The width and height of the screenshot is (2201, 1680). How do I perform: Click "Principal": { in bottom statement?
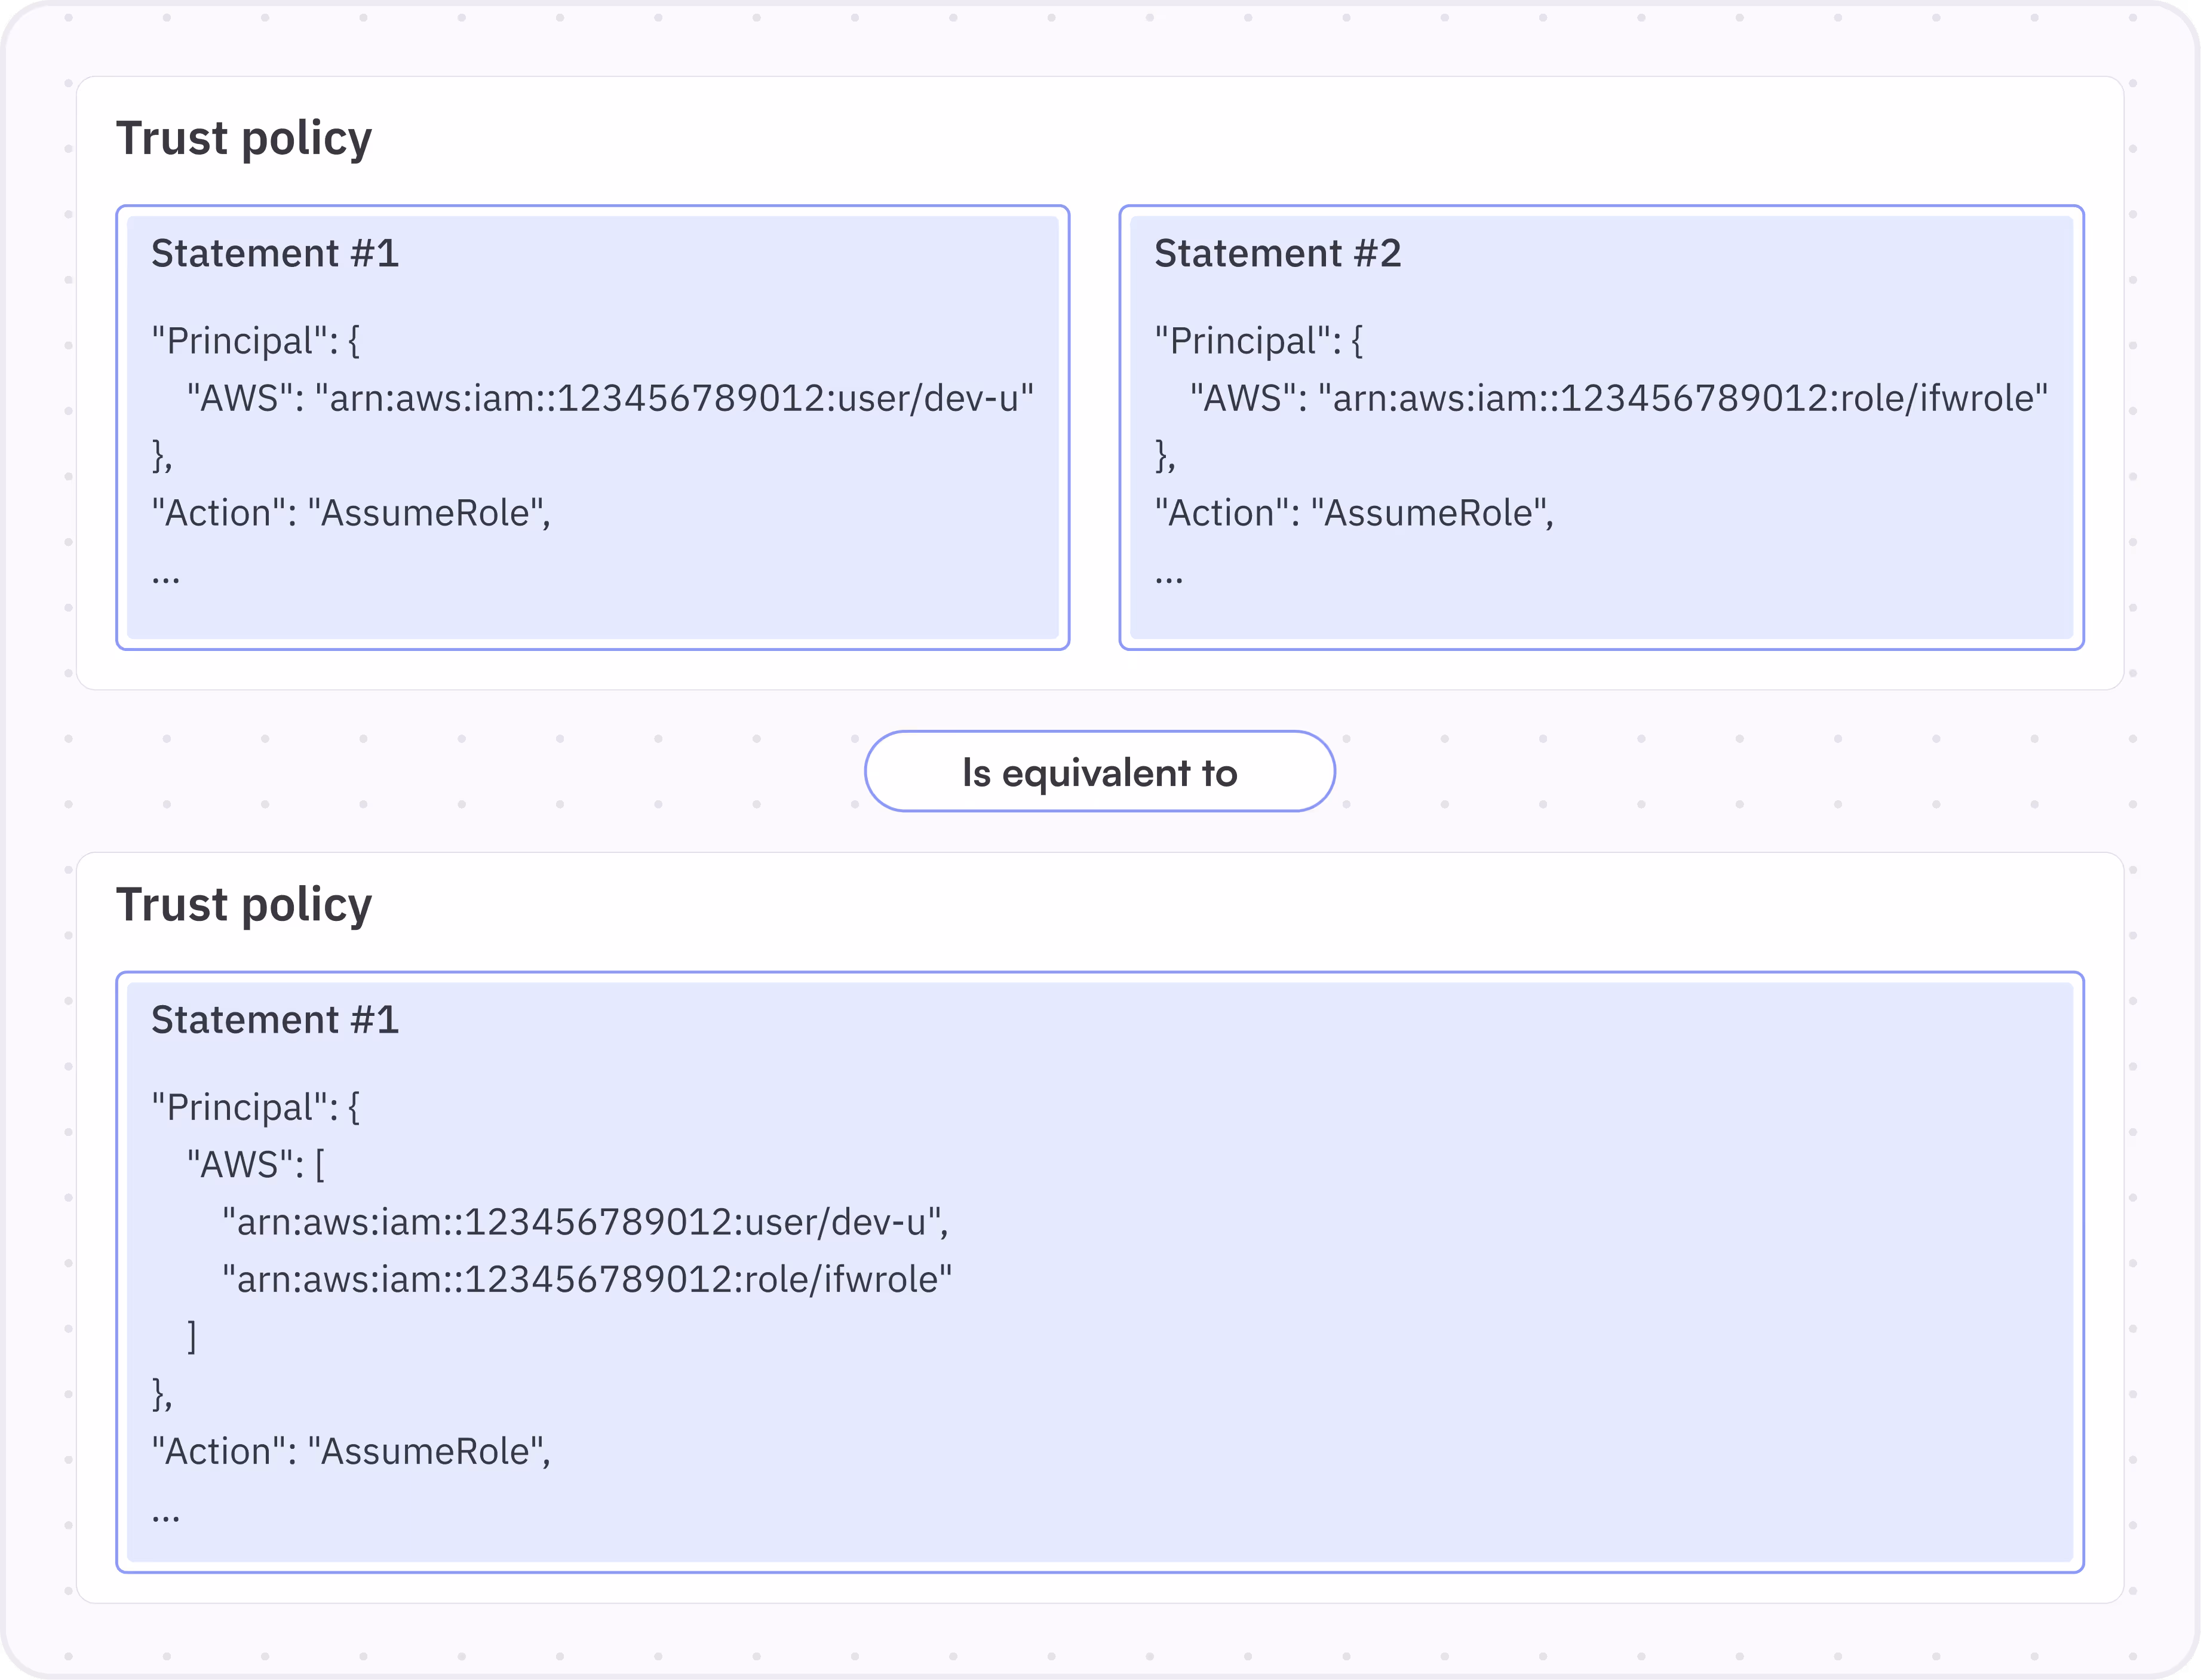click(255, 1107)
